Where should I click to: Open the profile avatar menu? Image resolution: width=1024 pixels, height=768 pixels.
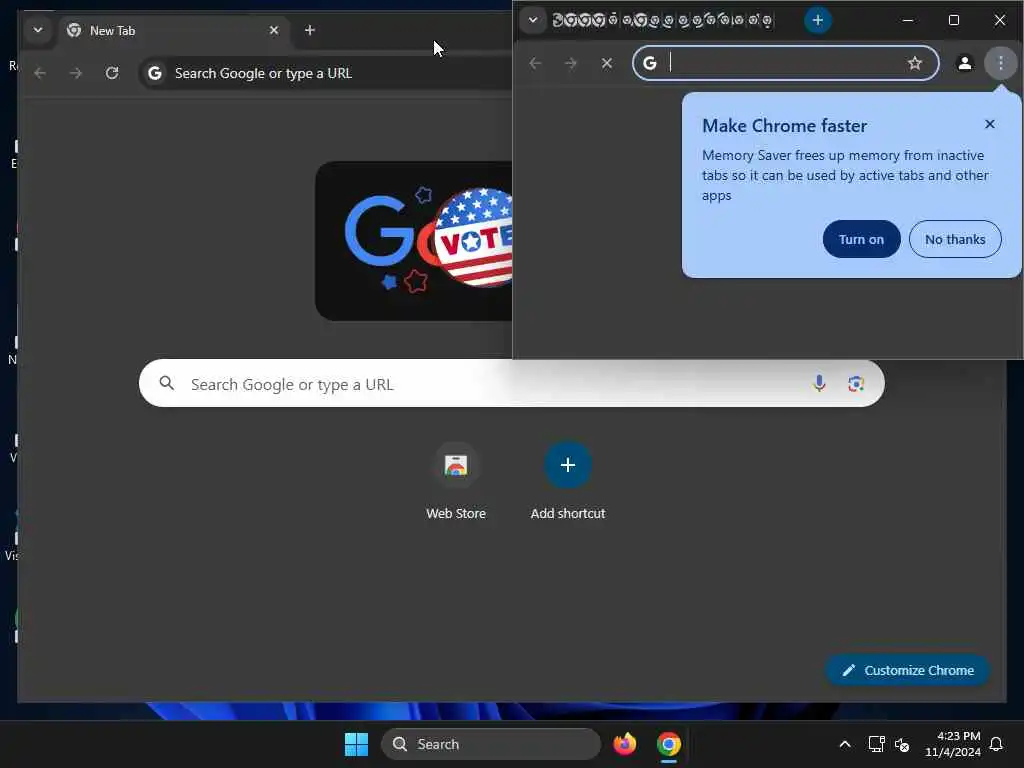[x=965, y=63]
